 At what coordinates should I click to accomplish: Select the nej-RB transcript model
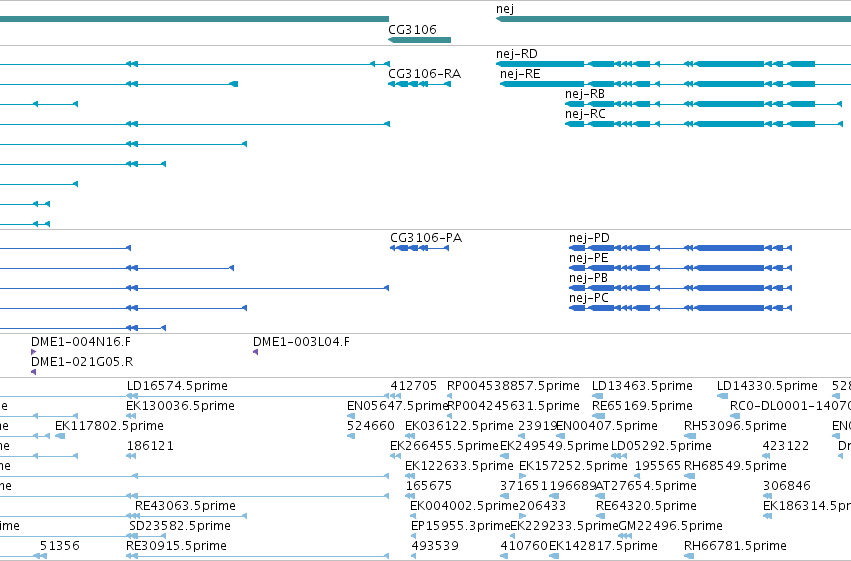[x=703, y=104]
